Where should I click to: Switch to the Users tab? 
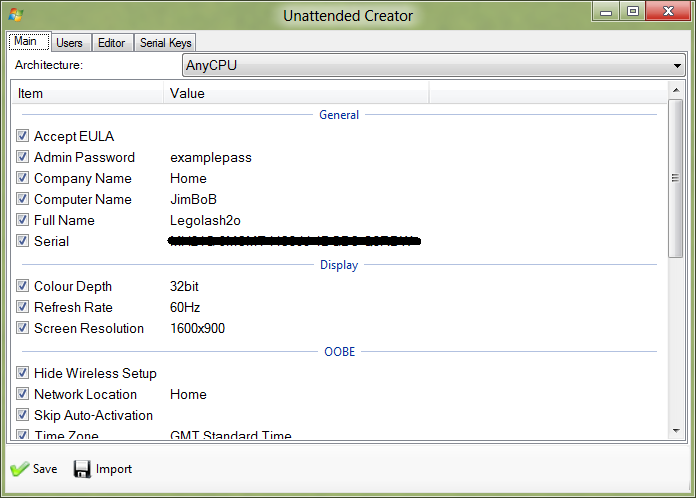pyautogui.click(x=69, y=42)
